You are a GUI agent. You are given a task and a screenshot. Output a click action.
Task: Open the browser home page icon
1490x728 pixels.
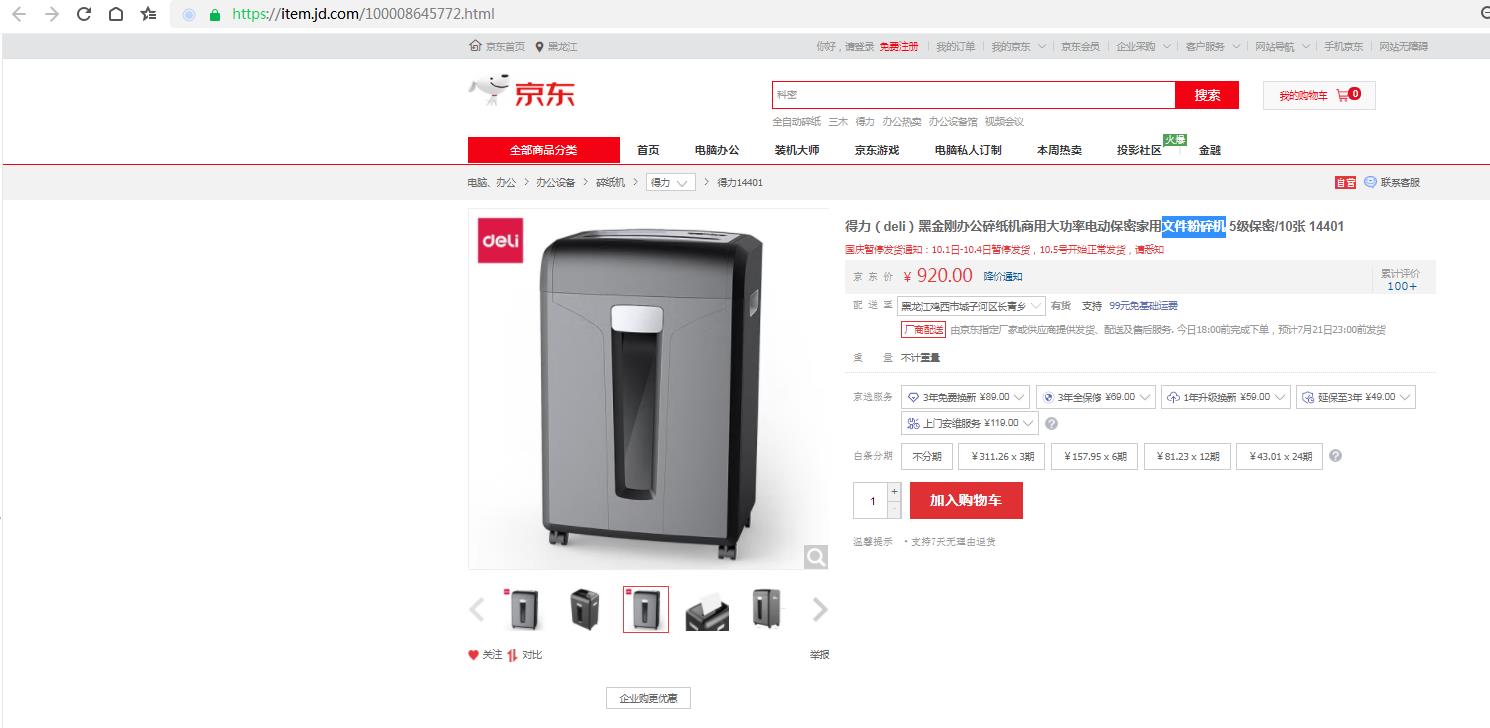(x=116, y=14)
